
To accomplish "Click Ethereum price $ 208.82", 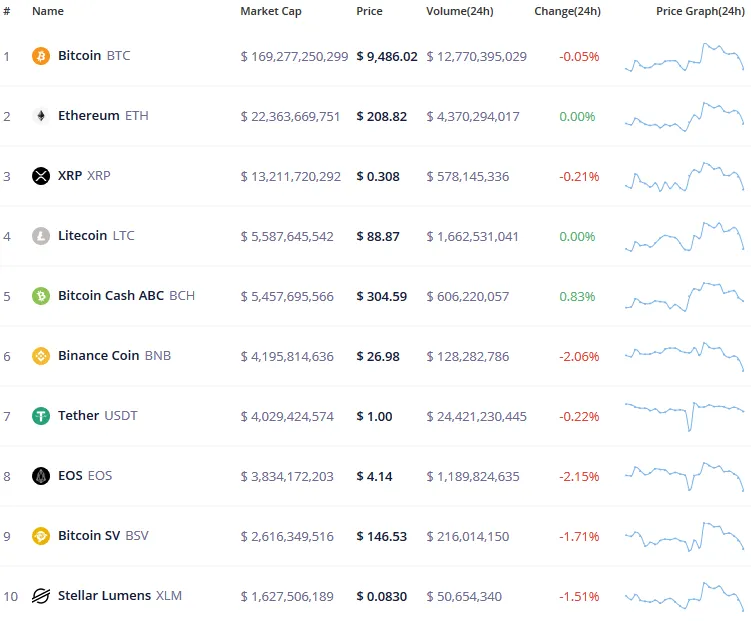I will coord(382,116).
